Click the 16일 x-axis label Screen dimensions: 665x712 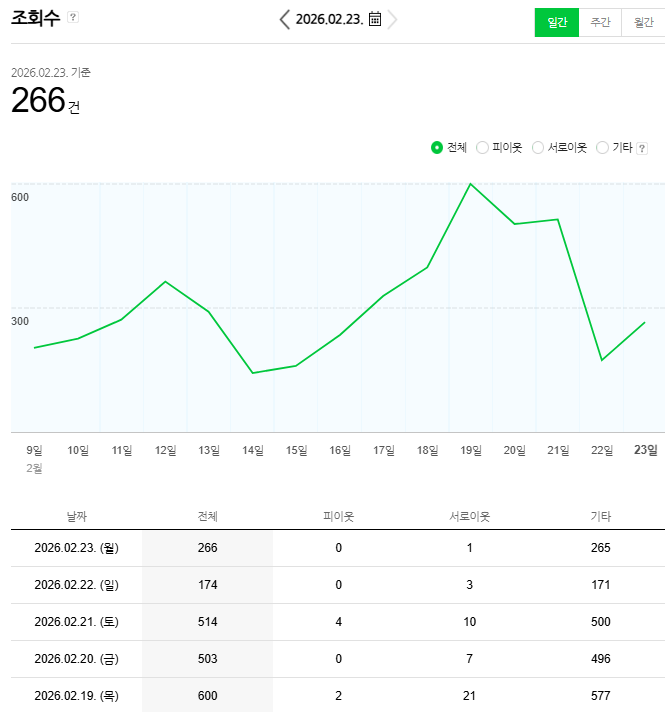340,450
